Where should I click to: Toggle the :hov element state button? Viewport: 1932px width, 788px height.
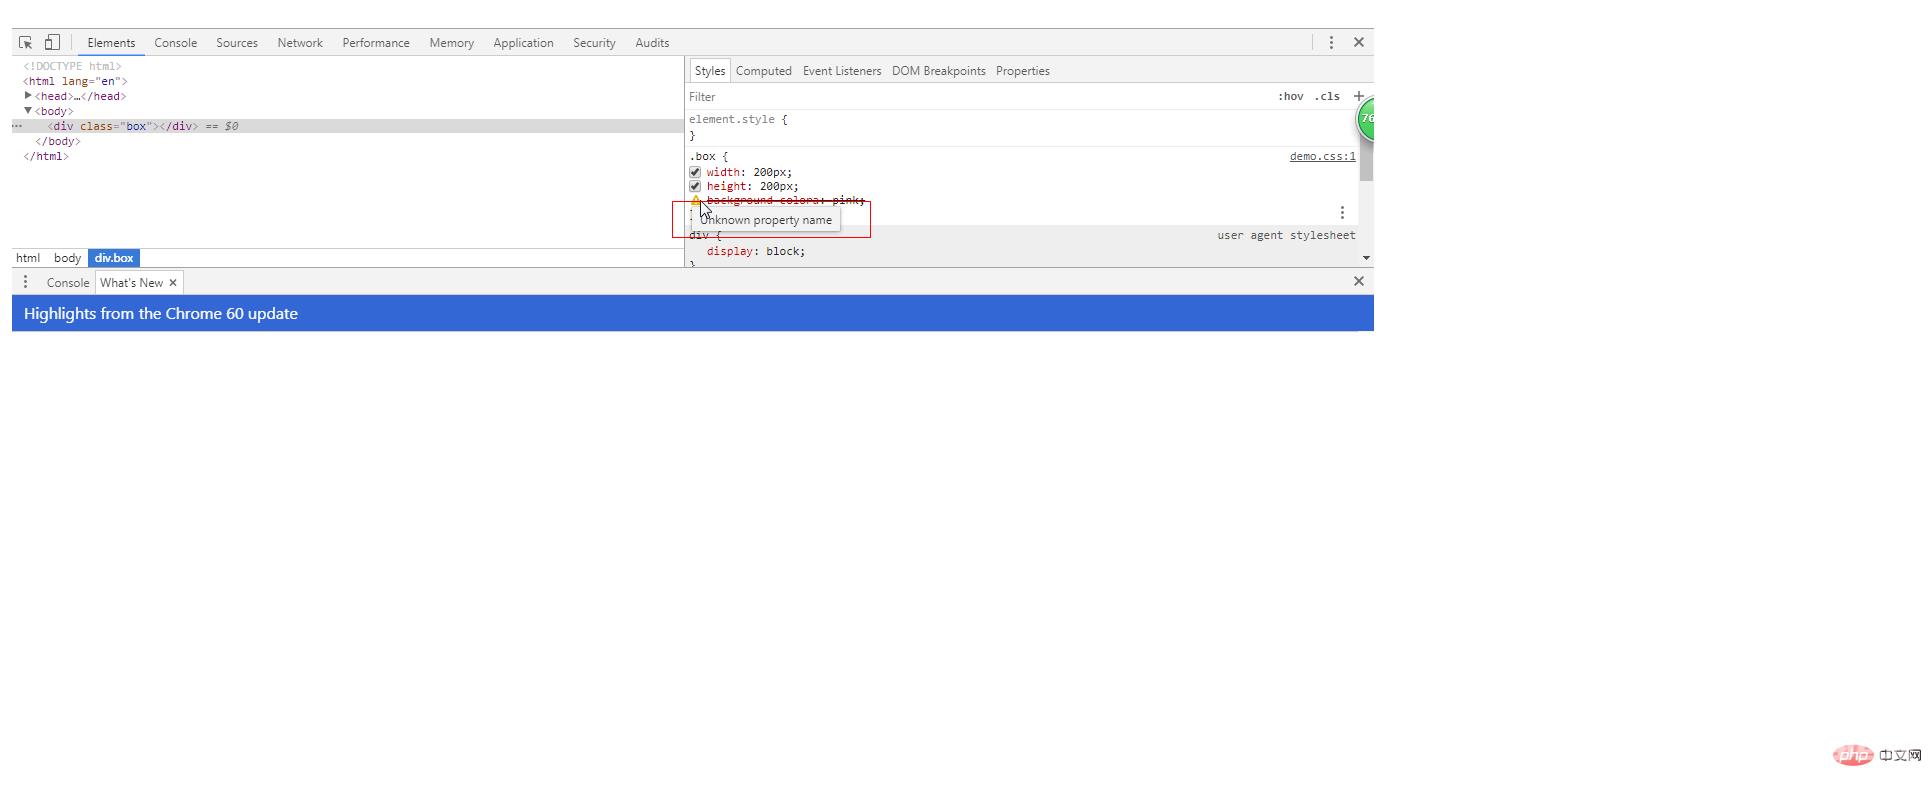click(x=1290, y=97)
